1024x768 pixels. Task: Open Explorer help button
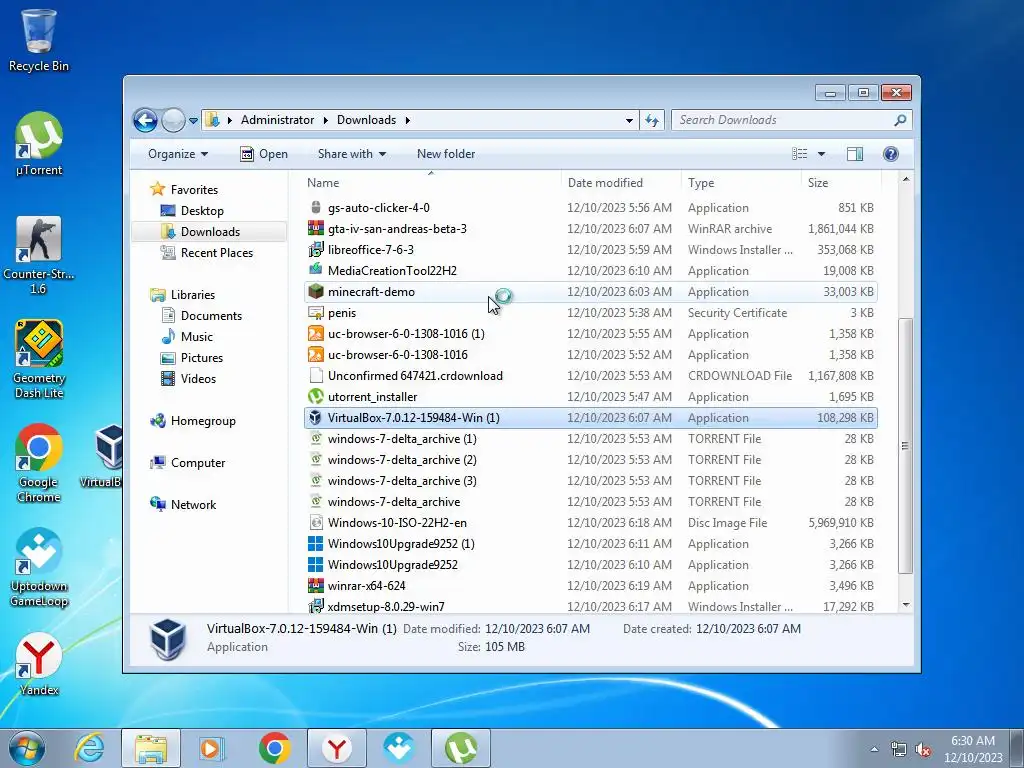(891, 153)
